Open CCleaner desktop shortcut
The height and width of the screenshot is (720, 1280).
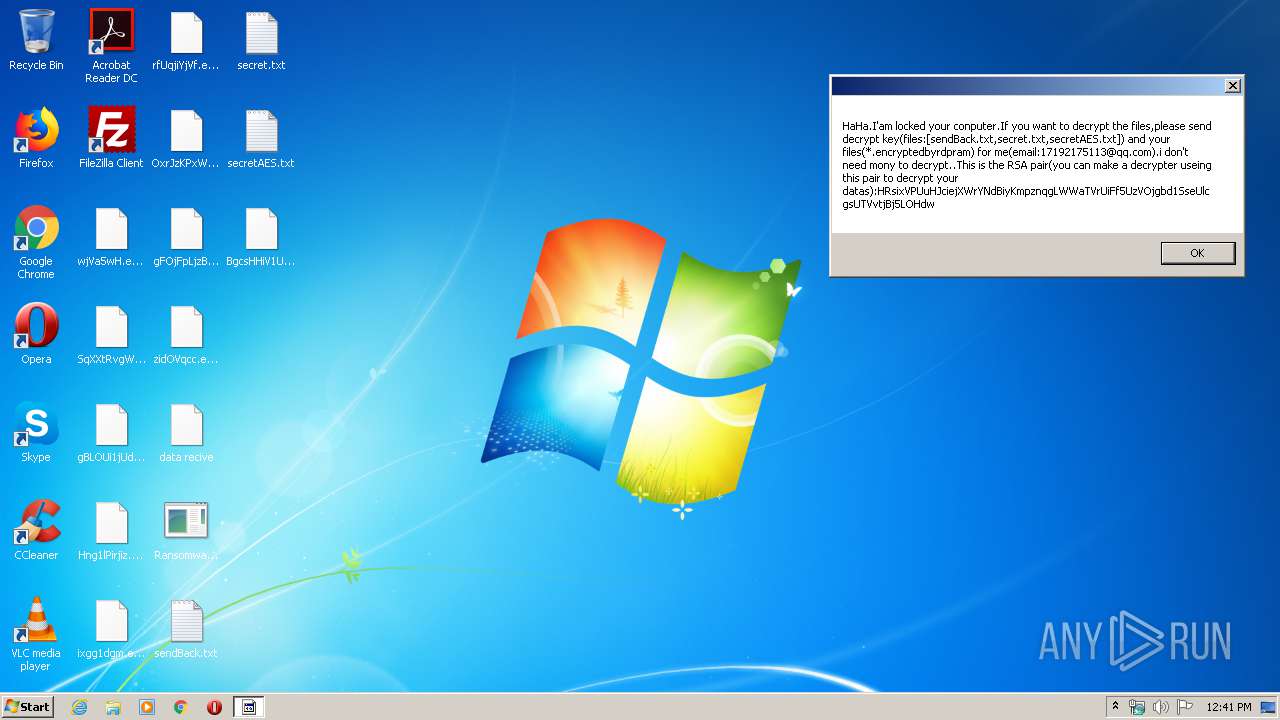(x=36, y=530)
